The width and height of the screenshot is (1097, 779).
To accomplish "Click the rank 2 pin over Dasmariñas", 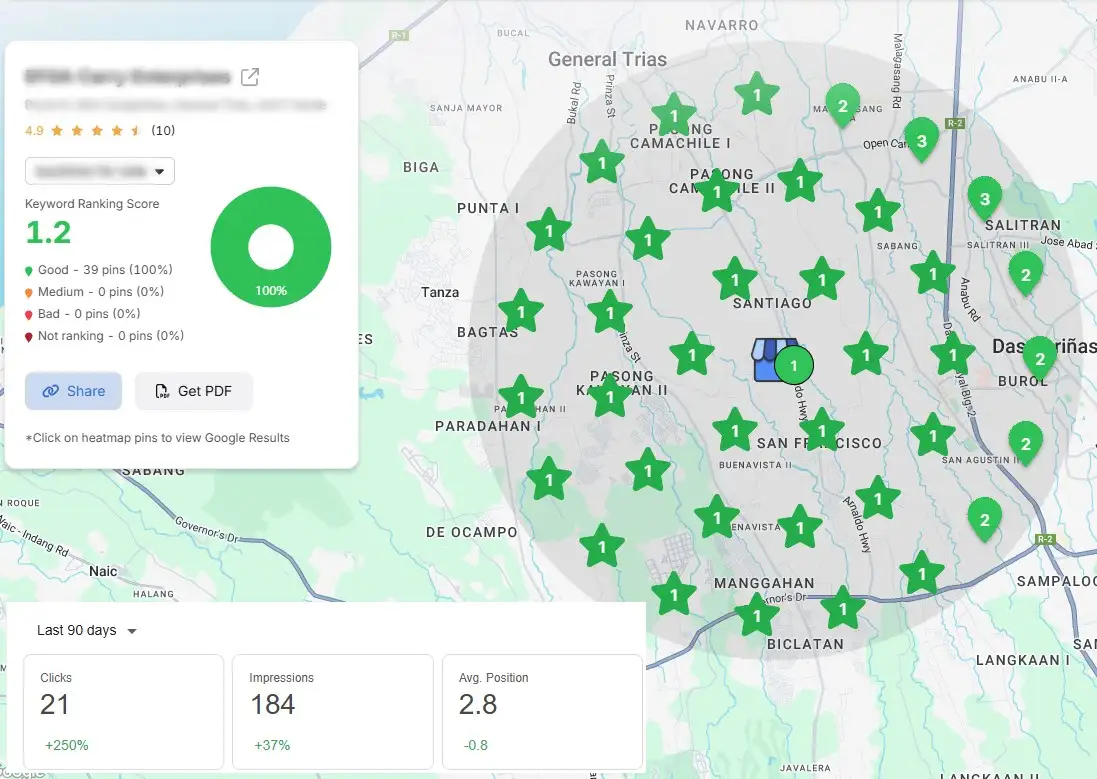I will click(1039, 359).
